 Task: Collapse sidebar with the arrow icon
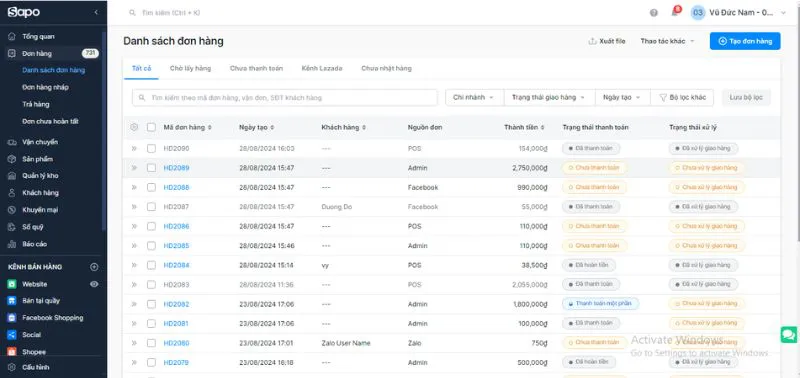(x=96, y=12)
